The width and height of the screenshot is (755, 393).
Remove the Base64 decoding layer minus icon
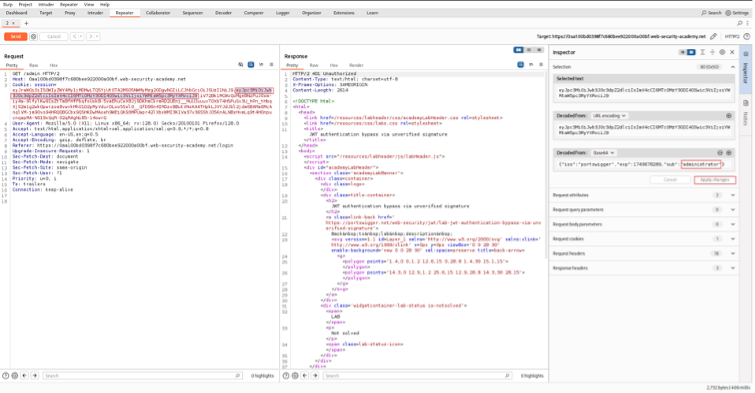720,153
